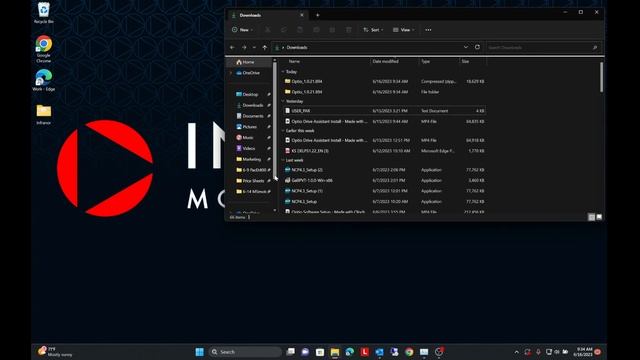Screen dimensions: 640x360
Task: Click the Downloads address bar path
Action: coord(297,47)
